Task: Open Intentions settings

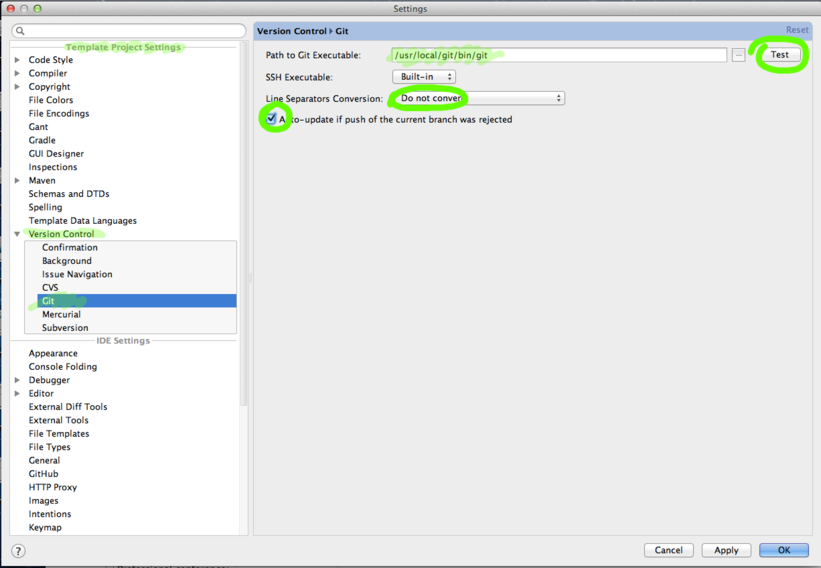Action: 50,514
